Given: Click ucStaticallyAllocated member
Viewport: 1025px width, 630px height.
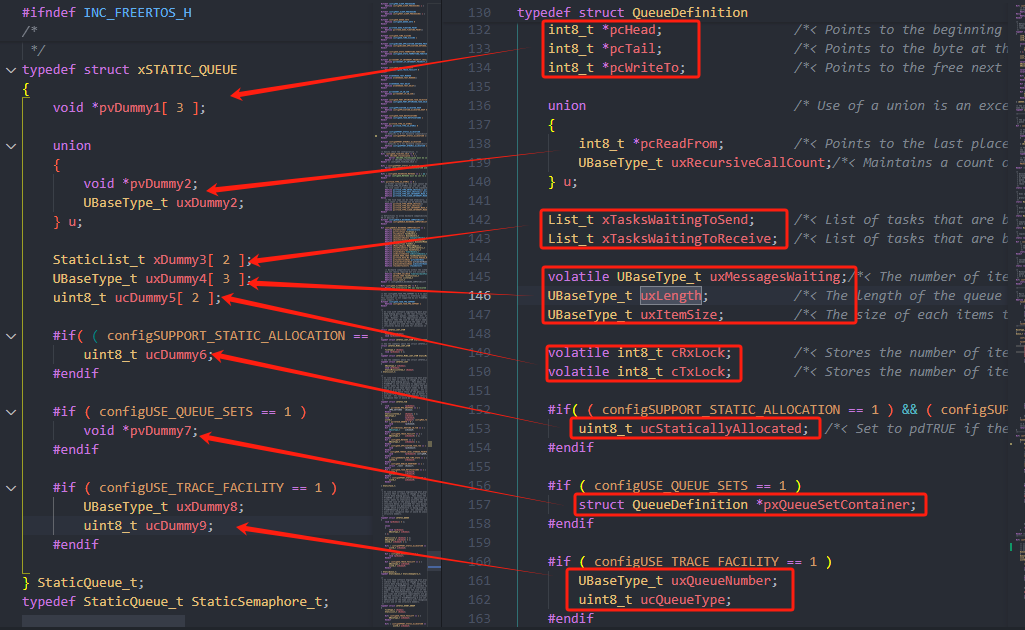Looking at the screenshot, I should pyautogui.click(x=721, y=429).
